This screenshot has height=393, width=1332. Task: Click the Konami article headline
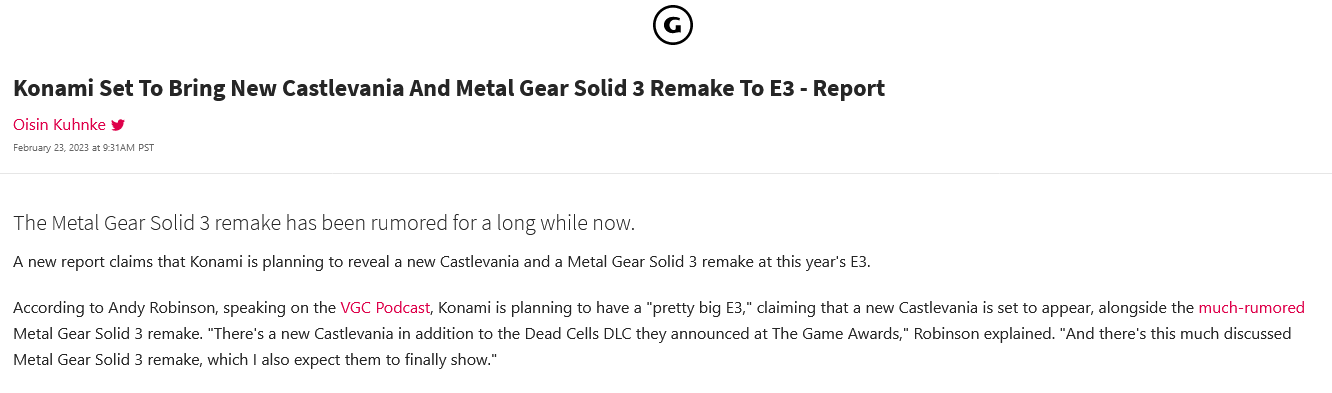click(449, 88)
